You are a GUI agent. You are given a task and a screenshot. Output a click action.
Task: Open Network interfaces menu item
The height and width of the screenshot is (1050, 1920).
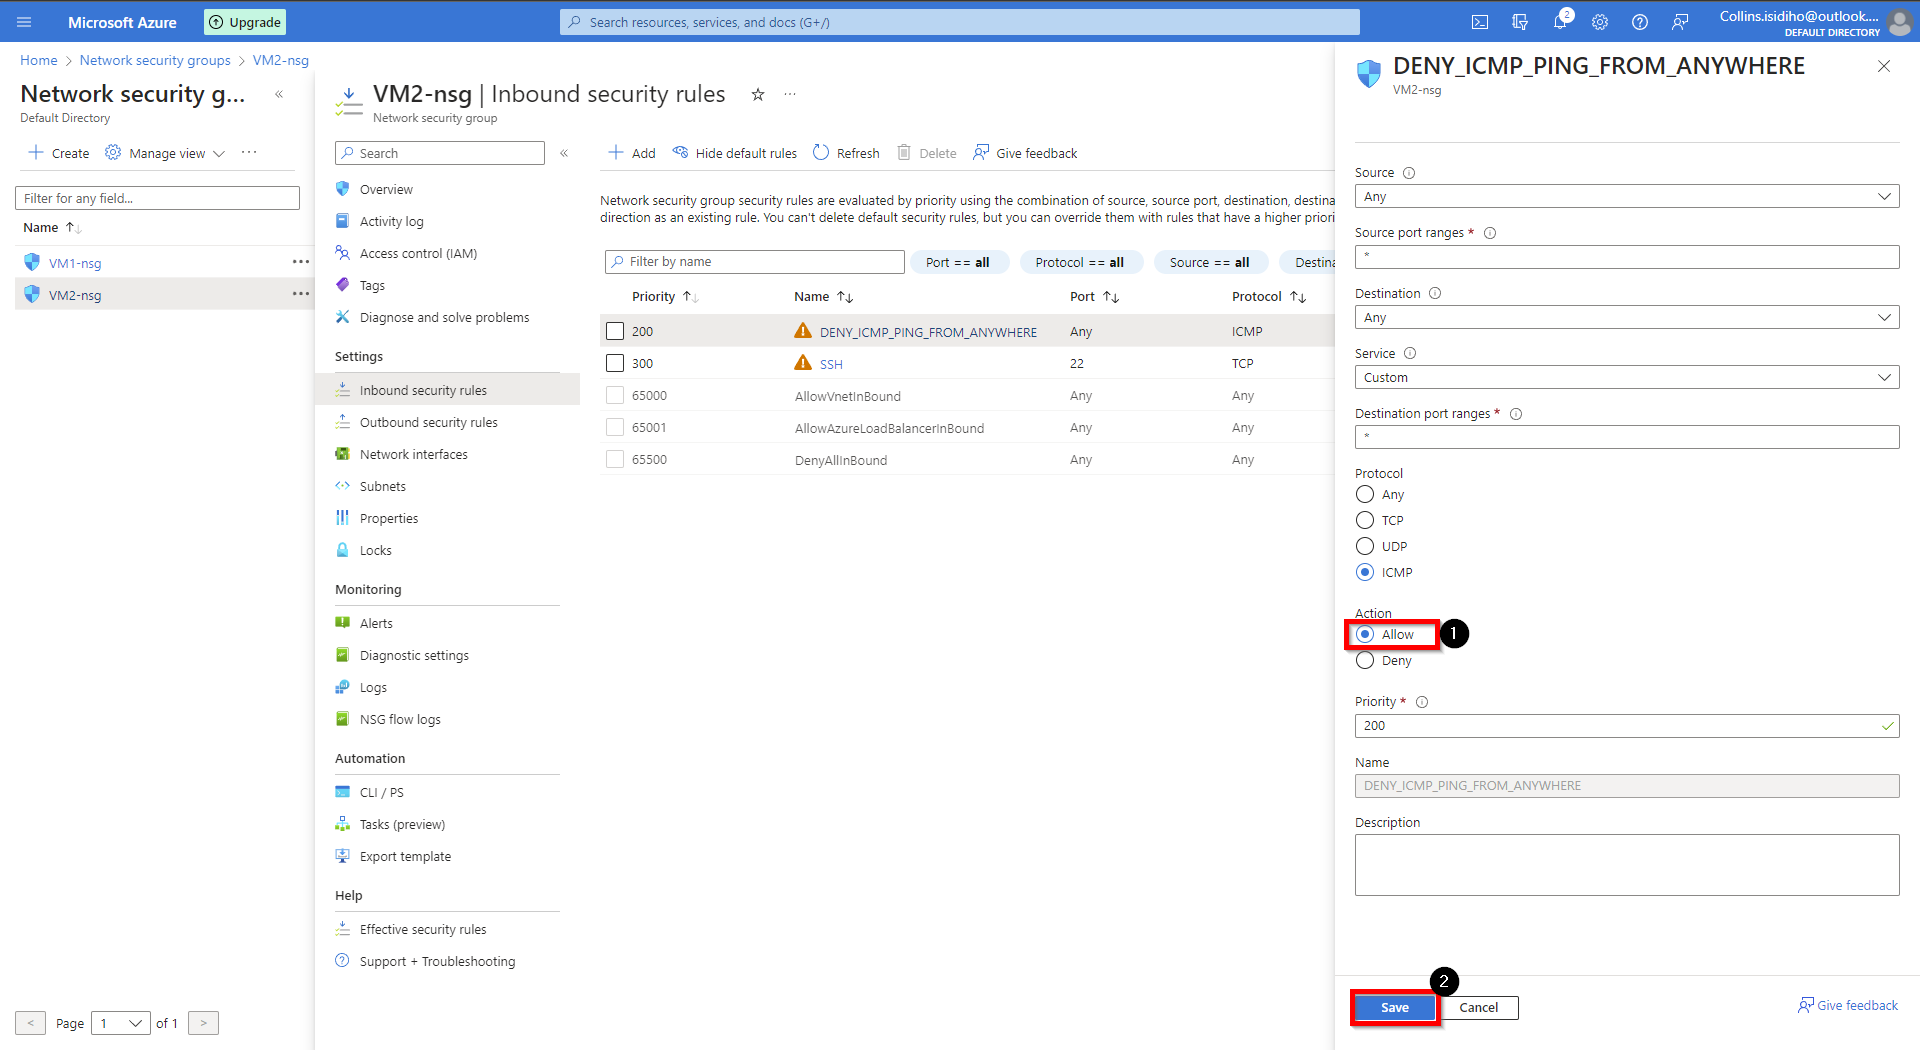pyautogui.click(x=413, y=454)
